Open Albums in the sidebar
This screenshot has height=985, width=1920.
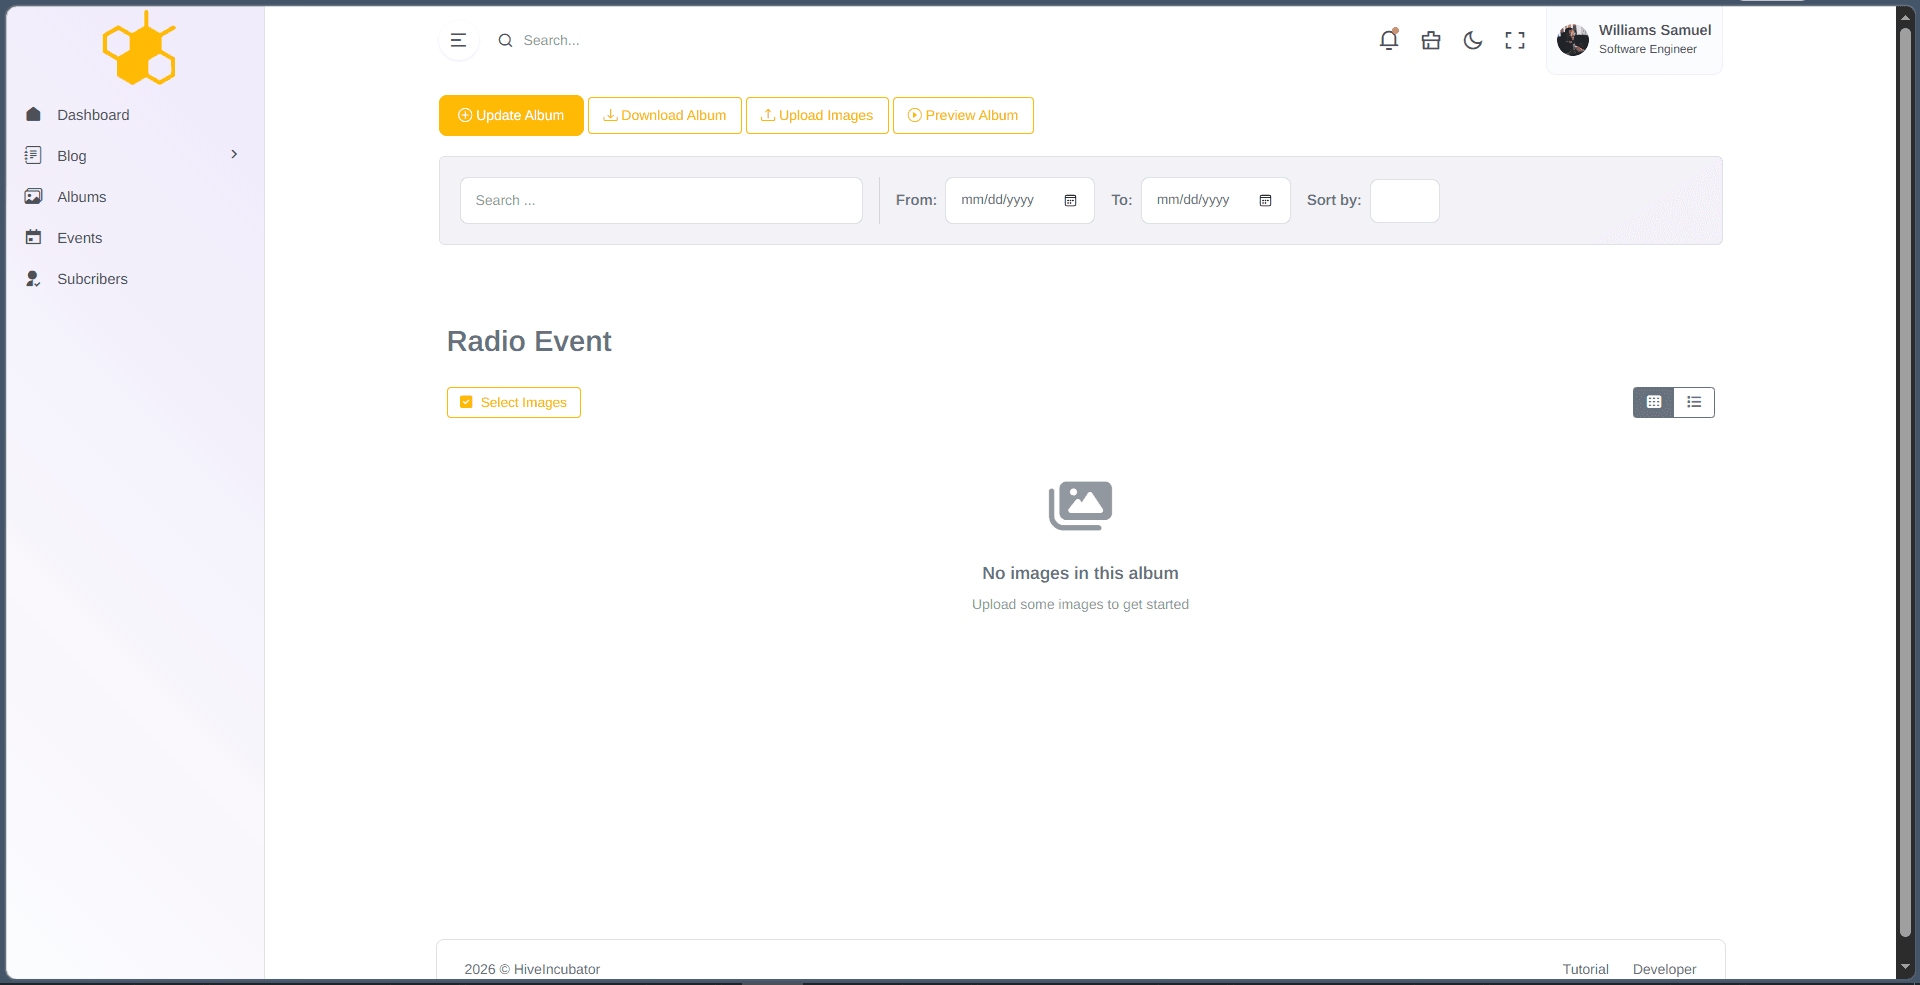(x=82, y=197)
